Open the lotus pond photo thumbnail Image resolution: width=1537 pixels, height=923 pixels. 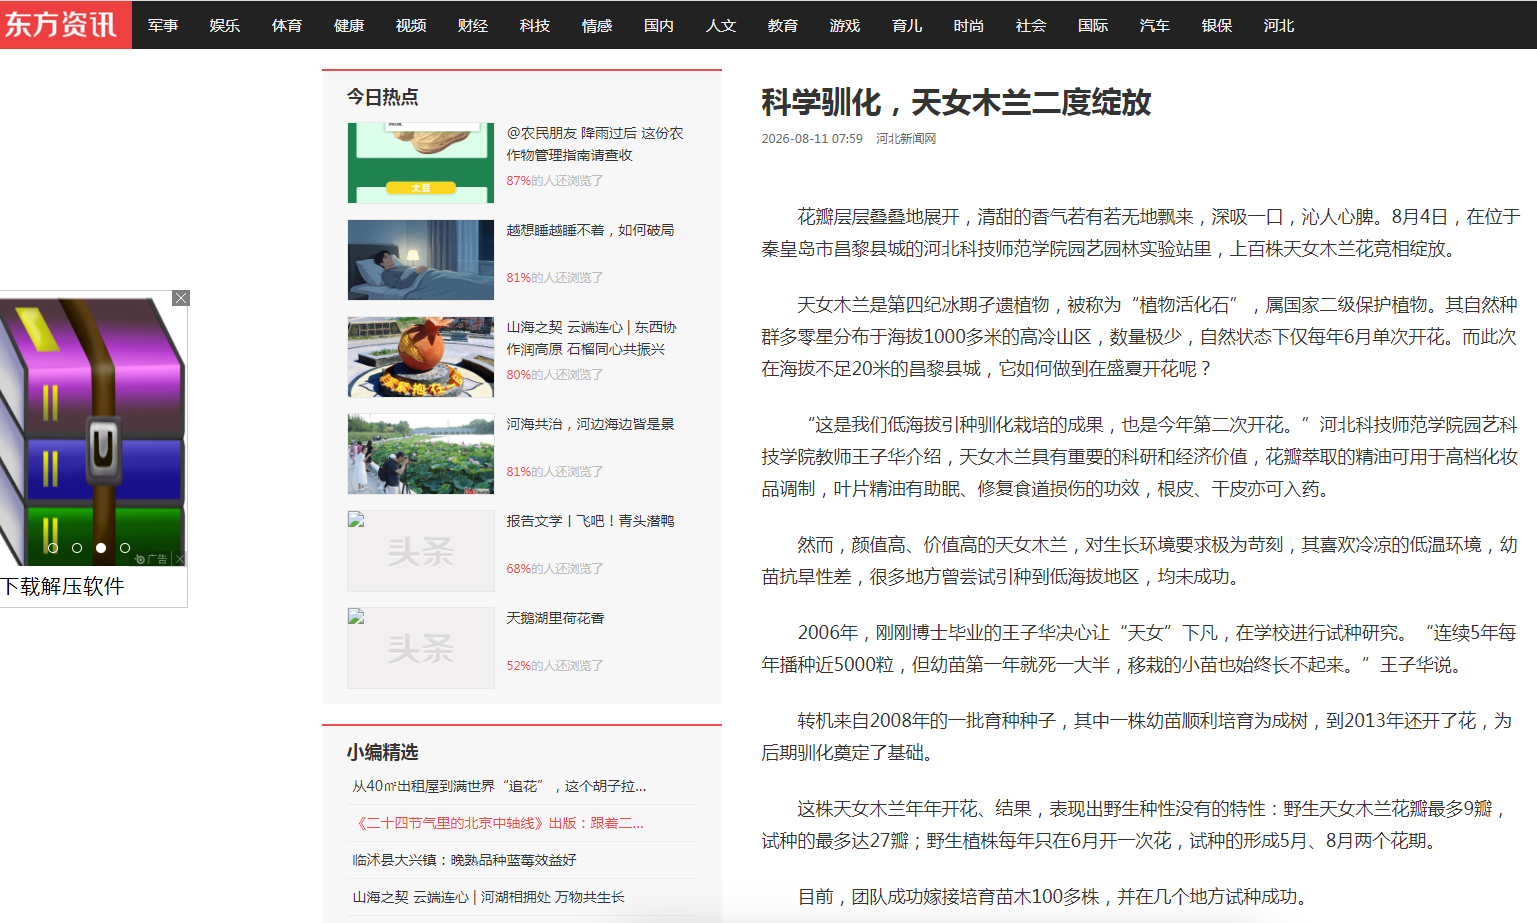[x=421, y=454]
